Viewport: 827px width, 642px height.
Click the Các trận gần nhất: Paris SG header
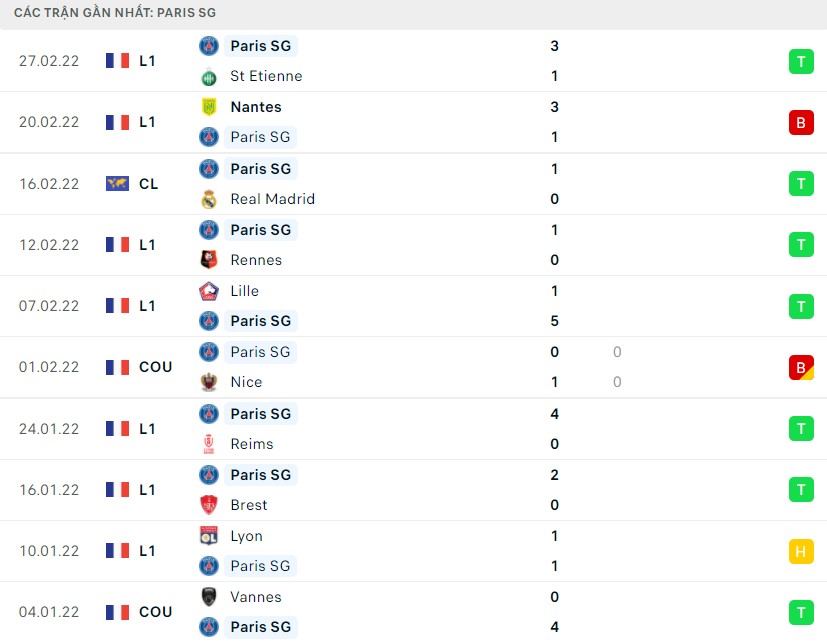point(115,12)
